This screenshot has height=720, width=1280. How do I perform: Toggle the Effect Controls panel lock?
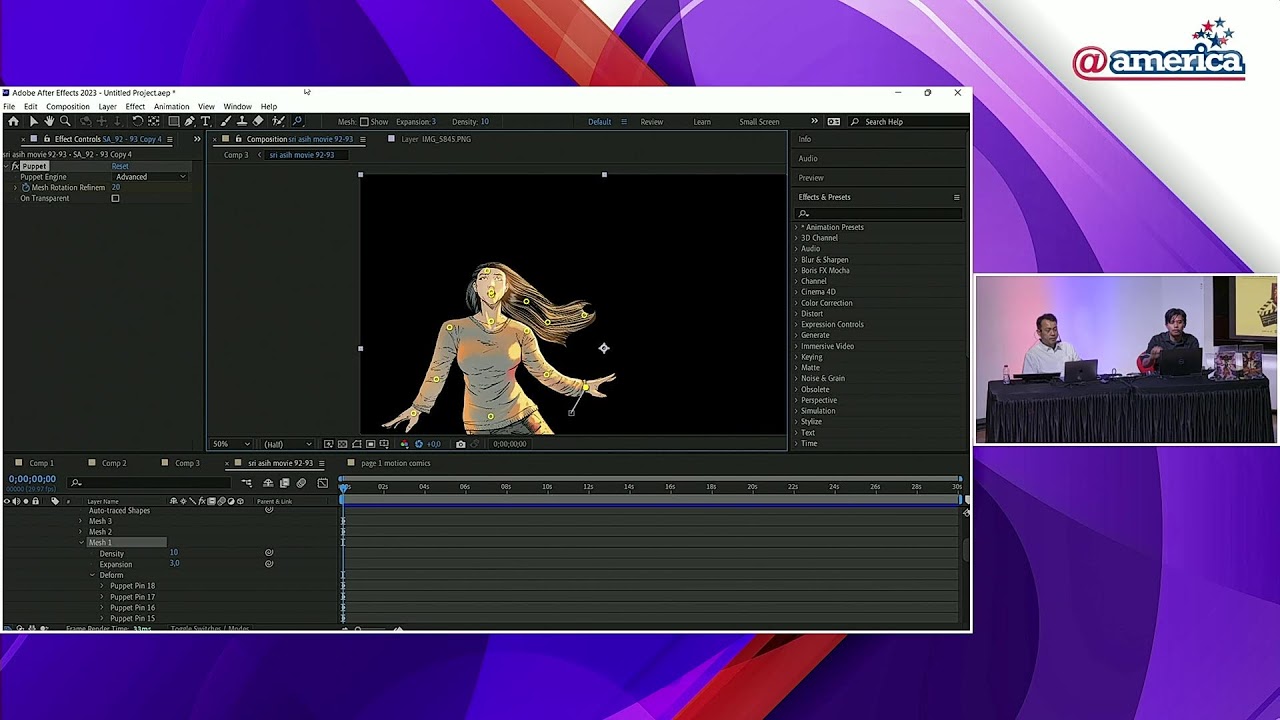(x=46, y=139)
